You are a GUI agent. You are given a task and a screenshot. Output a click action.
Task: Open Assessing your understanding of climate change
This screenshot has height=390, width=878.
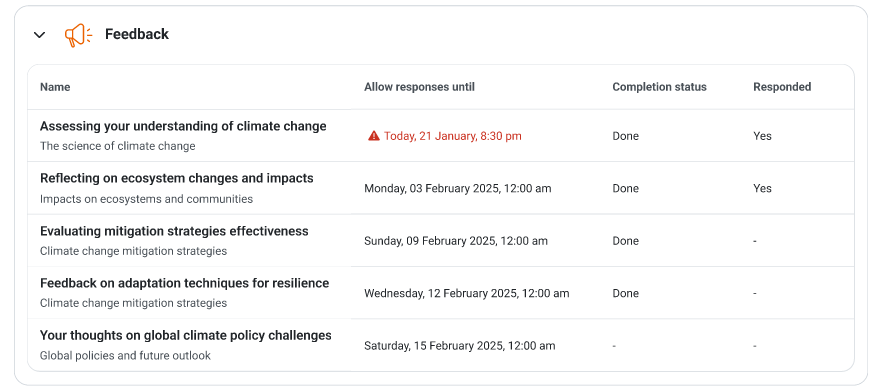(183, 126)
